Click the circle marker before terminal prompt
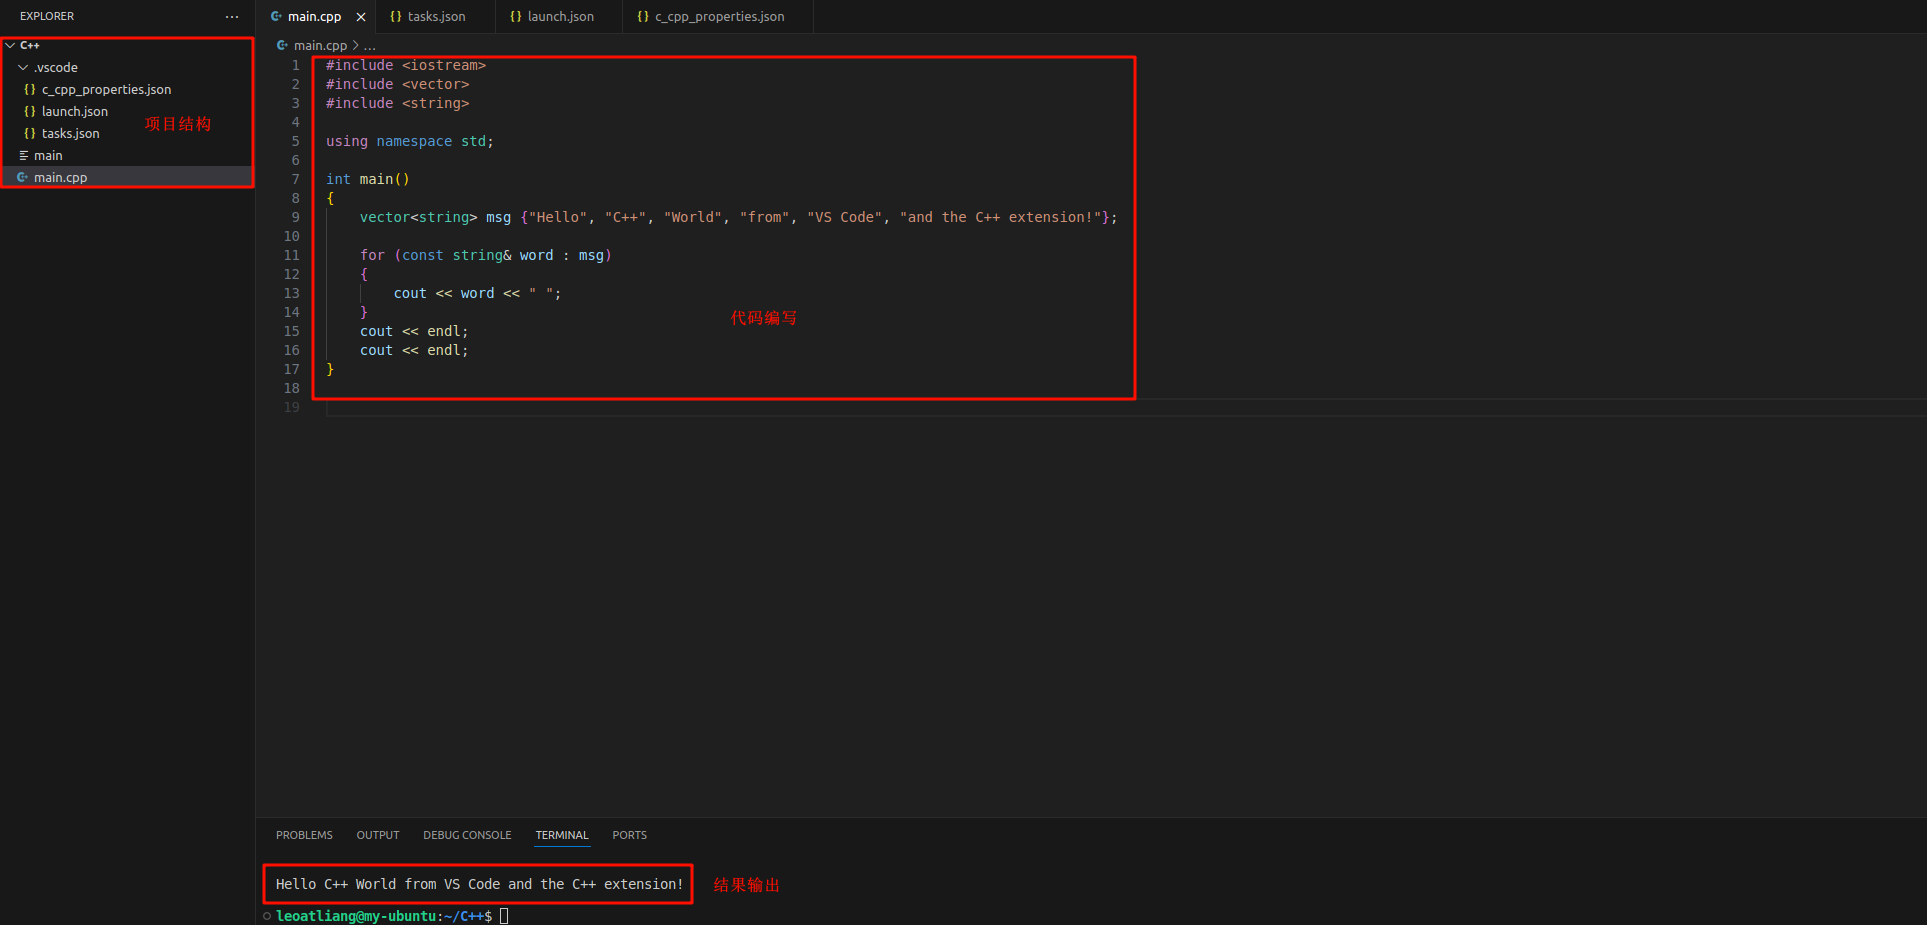This screenshot has width=1927, height=925. click(267, 916)
